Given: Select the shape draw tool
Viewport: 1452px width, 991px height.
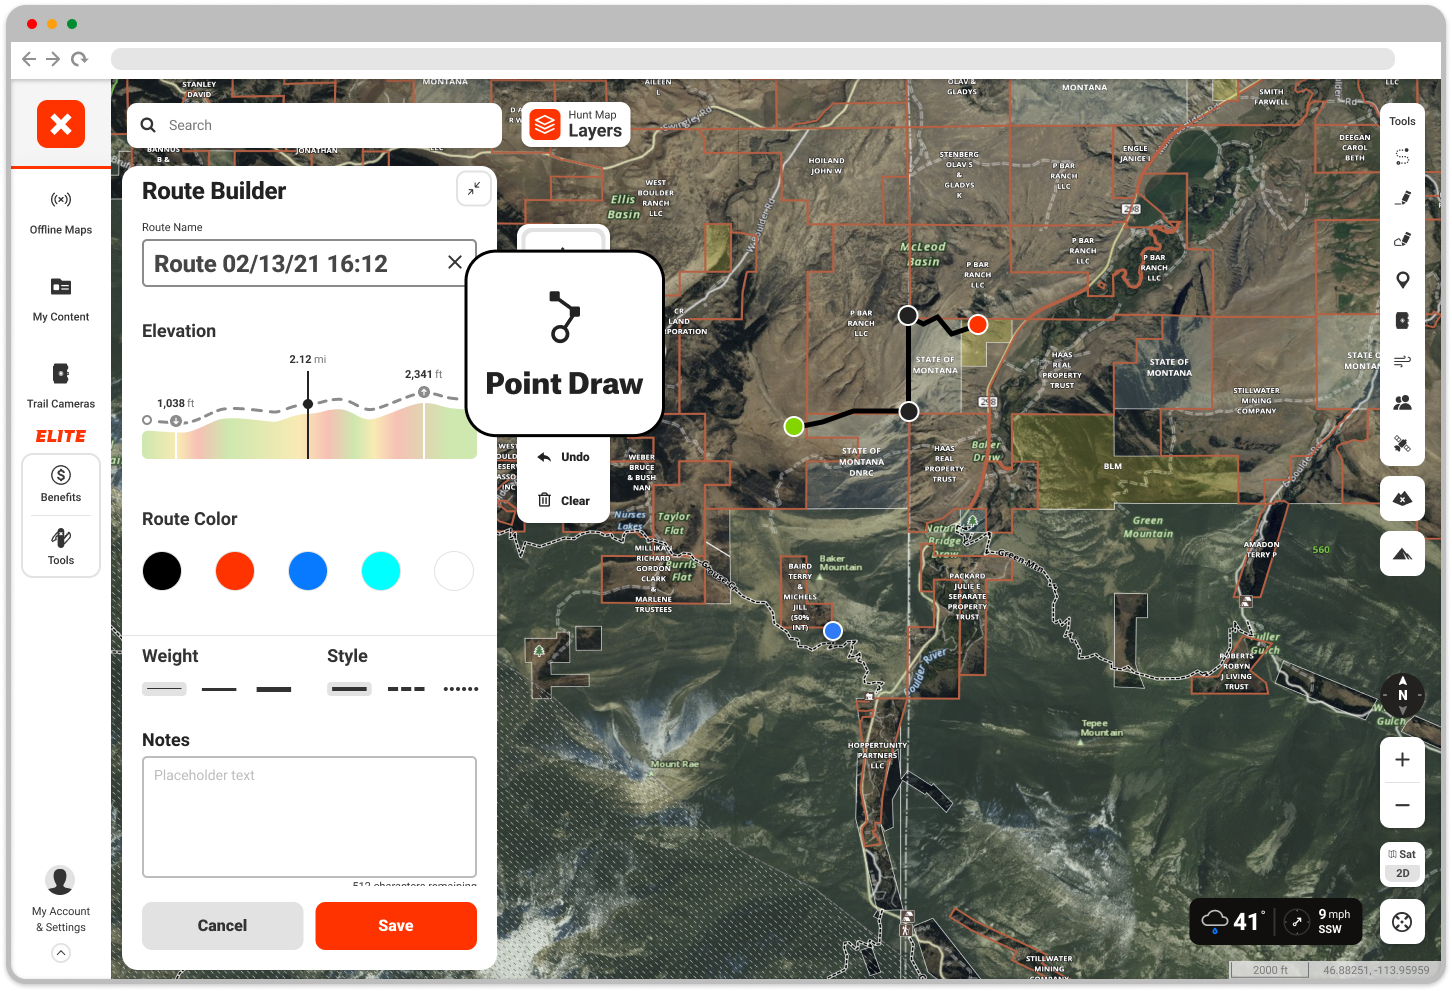Looking at the screenshot, I should tap(1402, 239).
